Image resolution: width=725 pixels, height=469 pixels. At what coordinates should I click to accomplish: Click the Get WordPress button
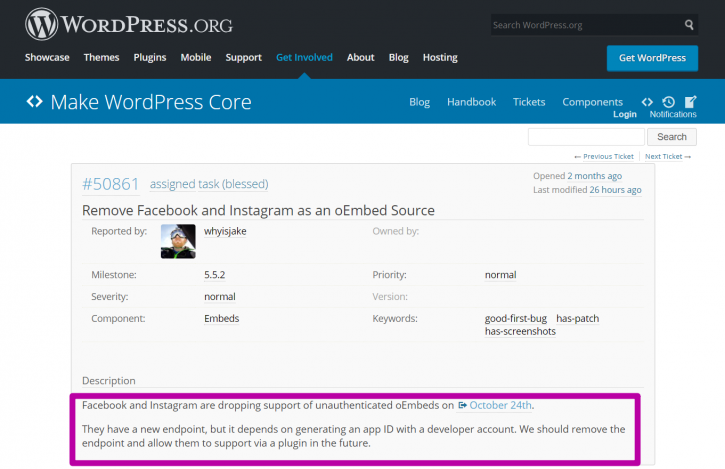point(652,58)
